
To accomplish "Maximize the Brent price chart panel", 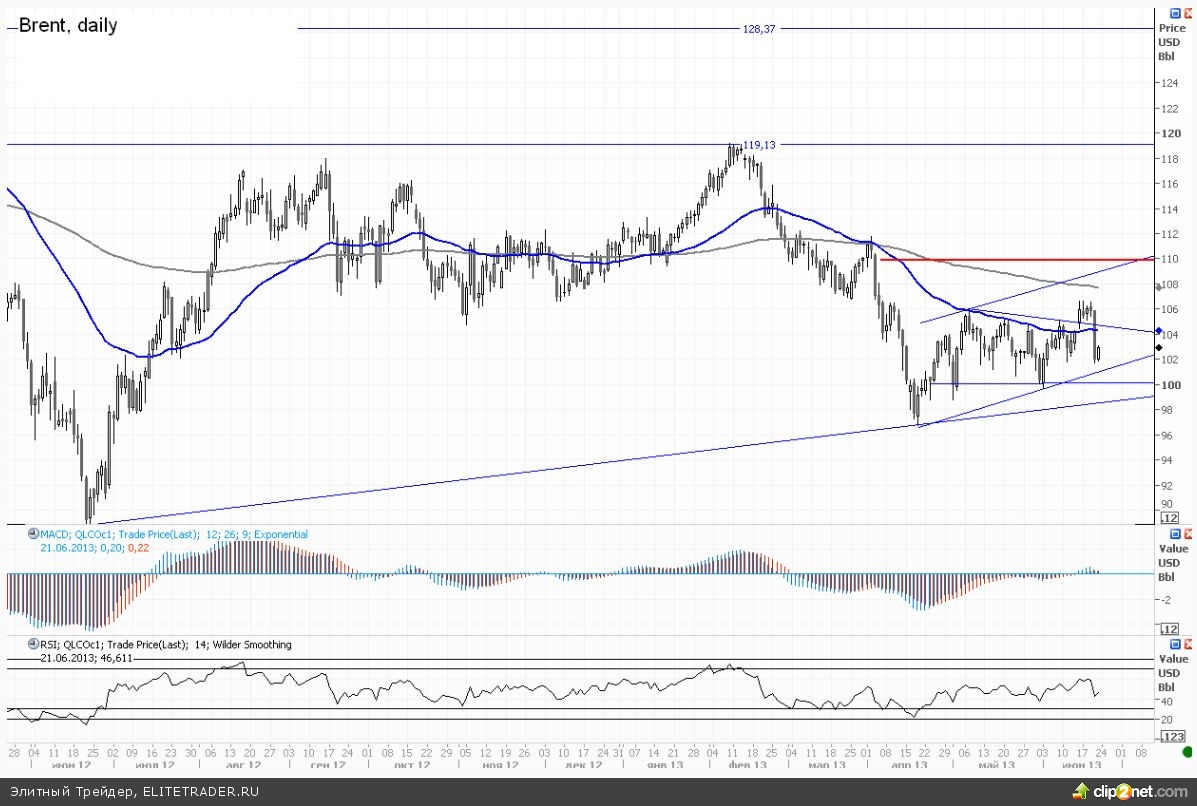I will tap(1174, 13).
